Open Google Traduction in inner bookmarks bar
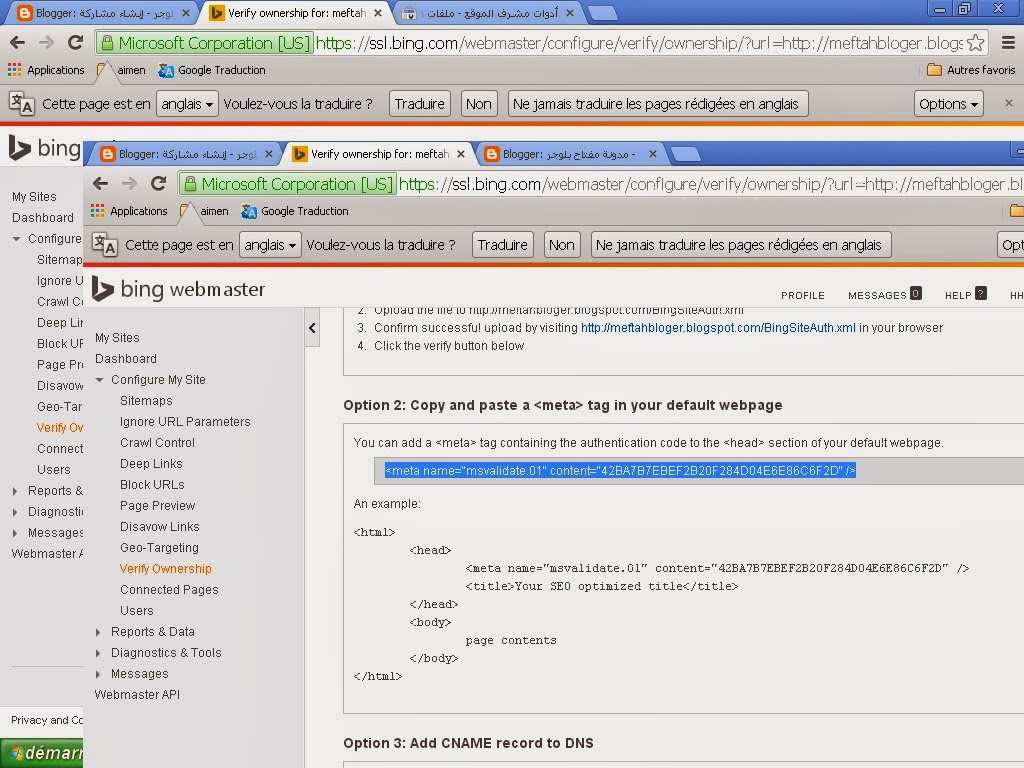 [x=295, y=211]
